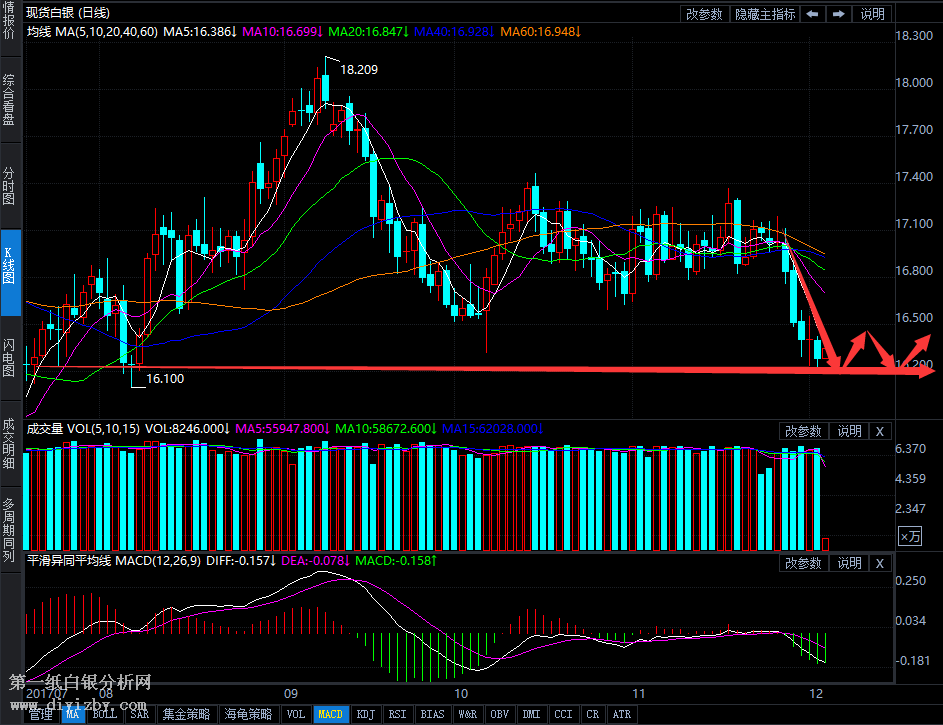Image resolution: width=943 pixels, height=725 pixels.
Task: Open 多周期列 in left sidebar
Action: point(9,528)
